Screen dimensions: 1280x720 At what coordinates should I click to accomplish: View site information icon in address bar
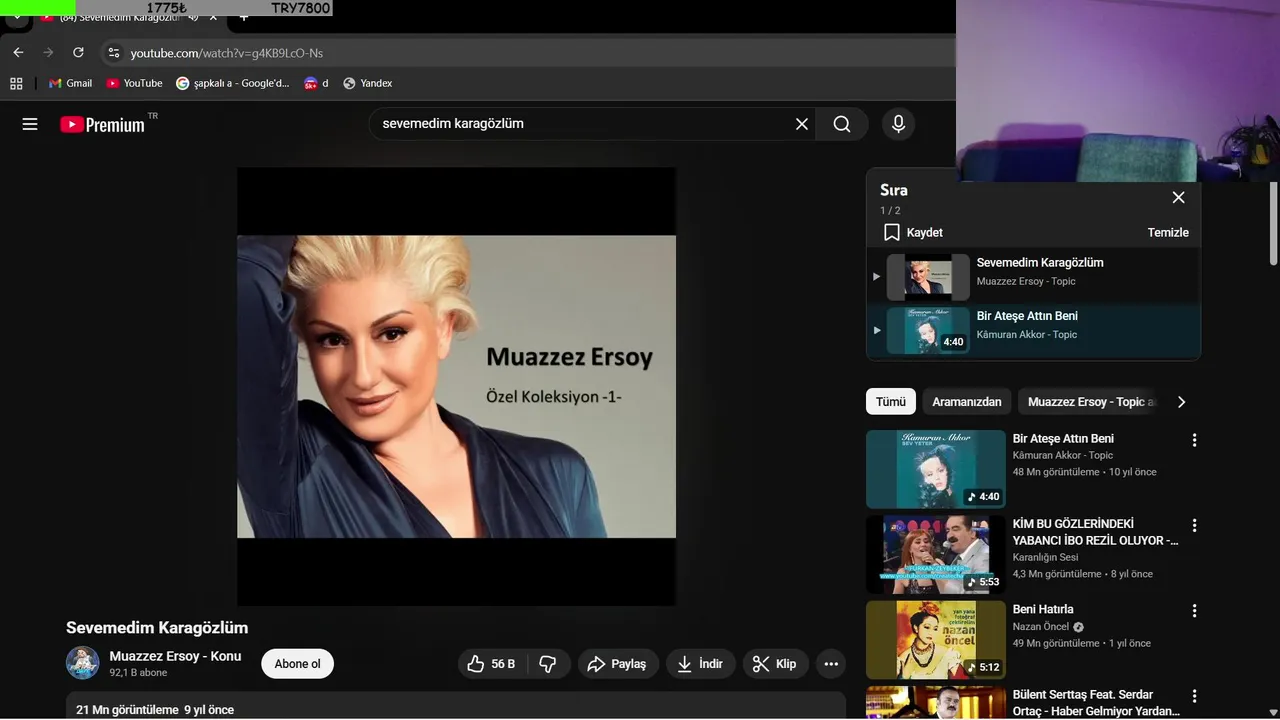(x=113, y=53)
